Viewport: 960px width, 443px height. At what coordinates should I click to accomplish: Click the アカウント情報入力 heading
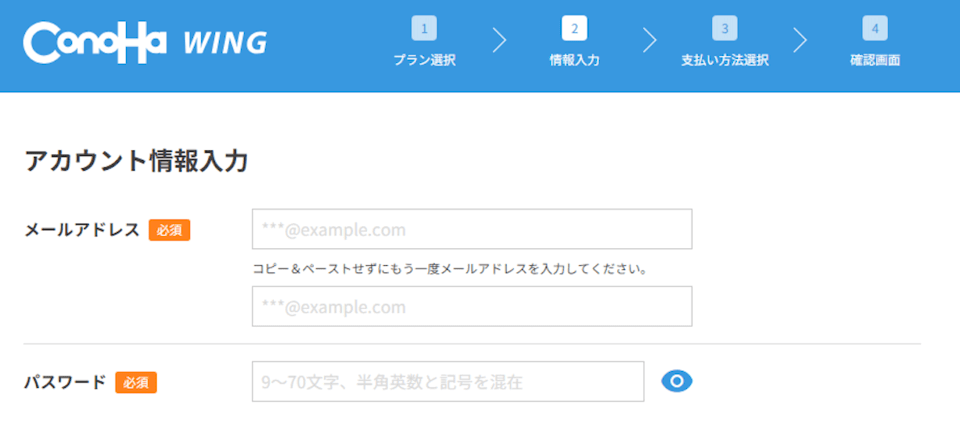[x=136, y=161]
